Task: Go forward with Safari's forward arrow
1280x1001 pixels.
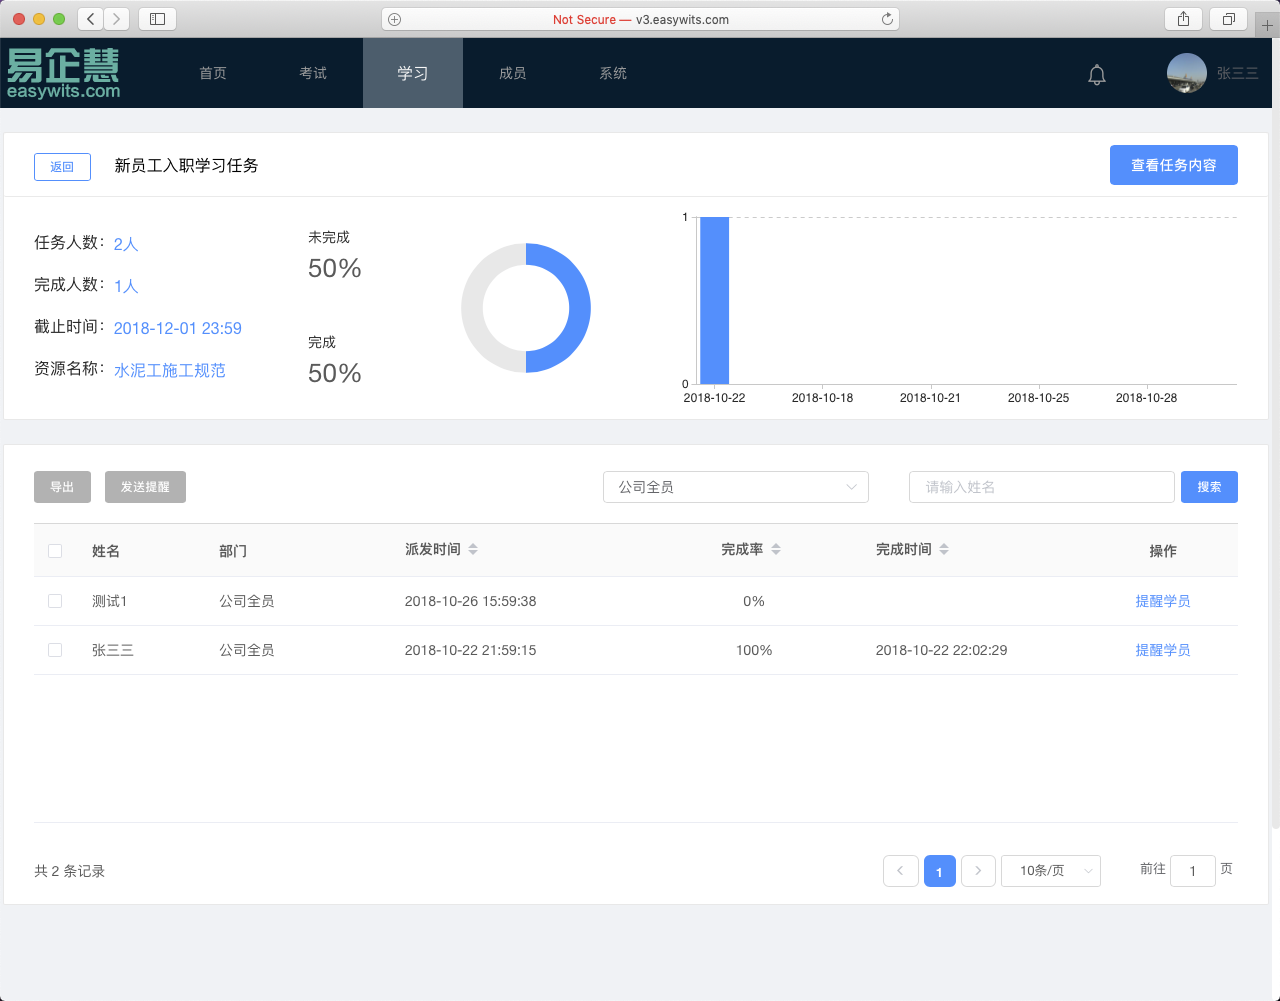Action: click(x=117, y=19)
